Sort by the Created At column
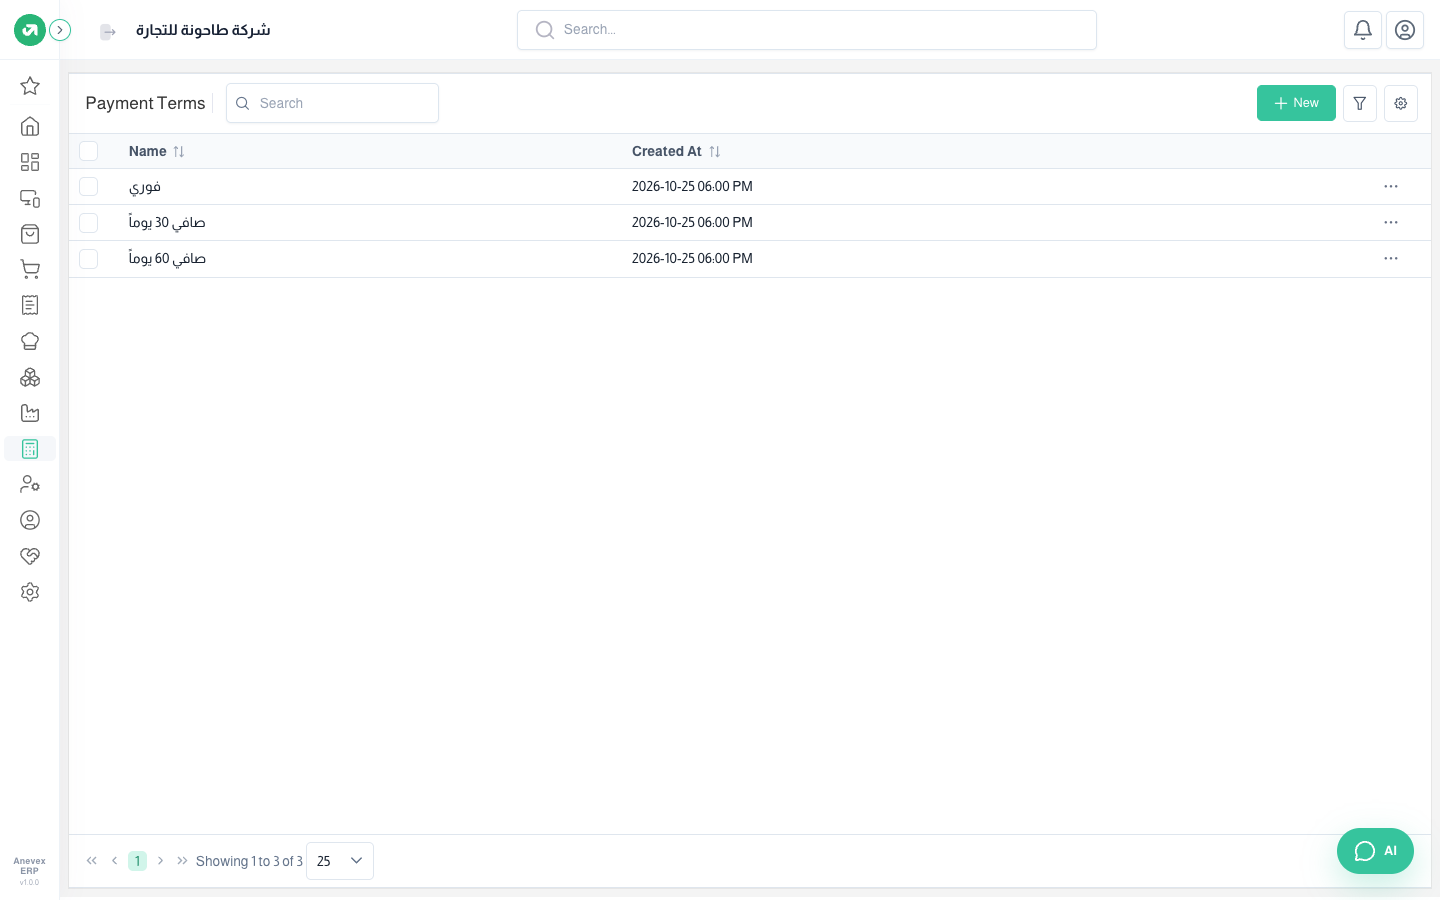This screenshot has width=1440, height=900. [x=676, y=151]
